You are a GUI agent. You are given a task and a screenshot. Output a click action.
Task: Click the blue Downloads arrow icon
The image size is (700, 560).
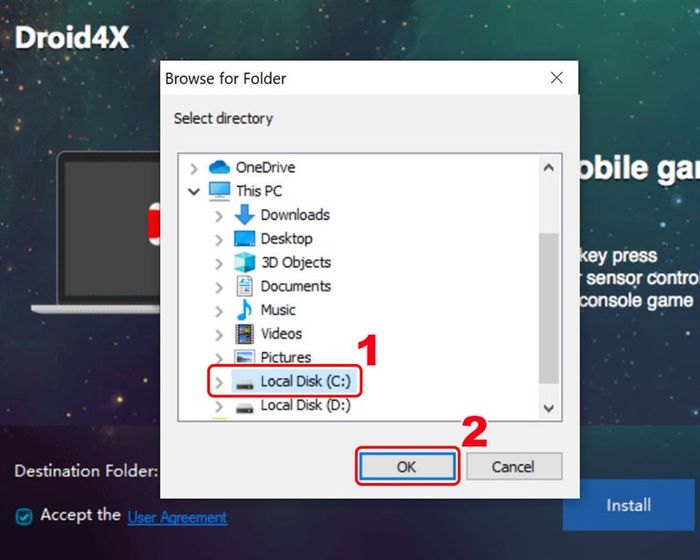pos(245,215)
